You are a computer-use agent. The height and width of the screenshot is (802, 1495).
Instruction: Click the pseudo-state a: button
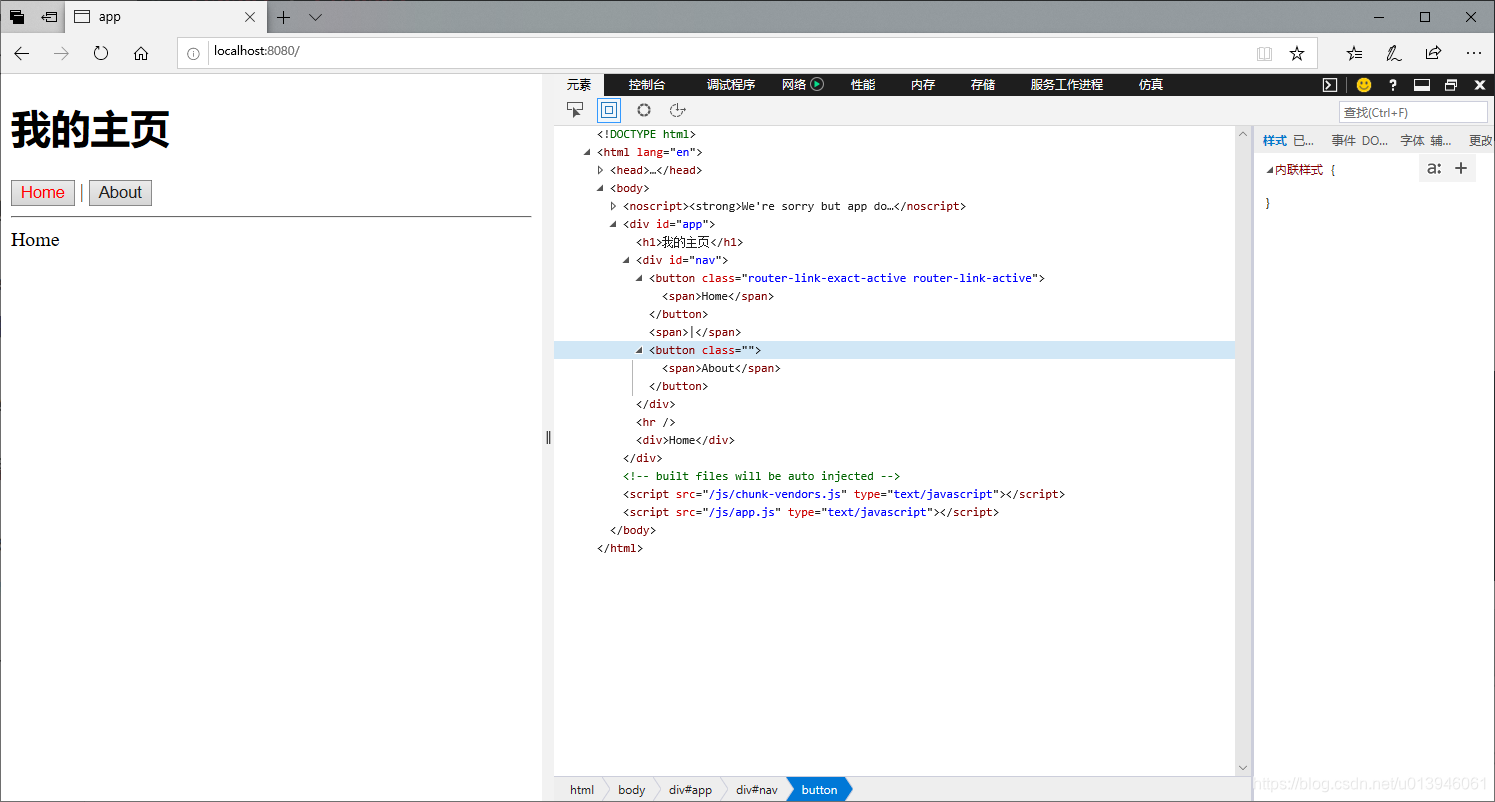[x=1434, y=168]
